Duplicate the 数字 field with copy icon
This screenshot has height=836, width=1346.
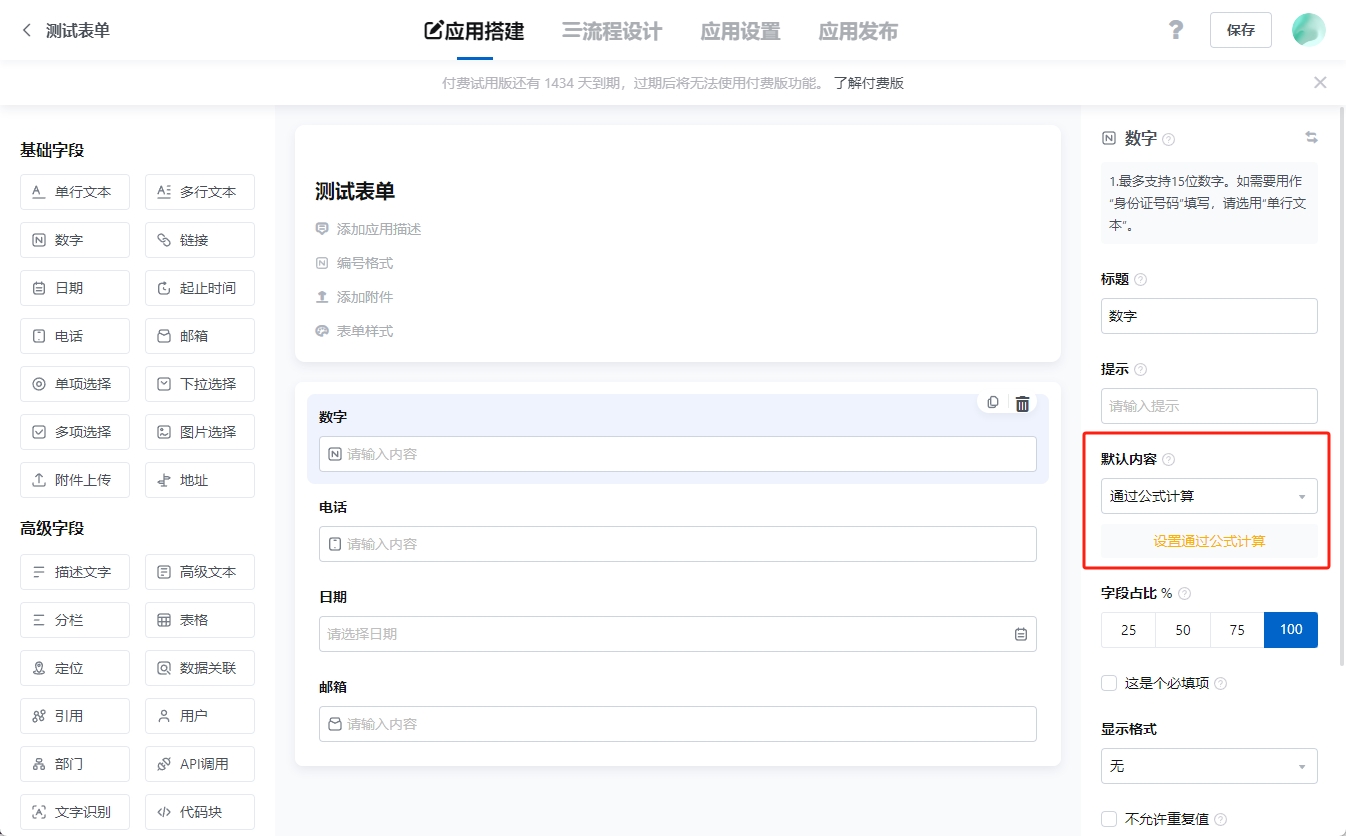991,402
